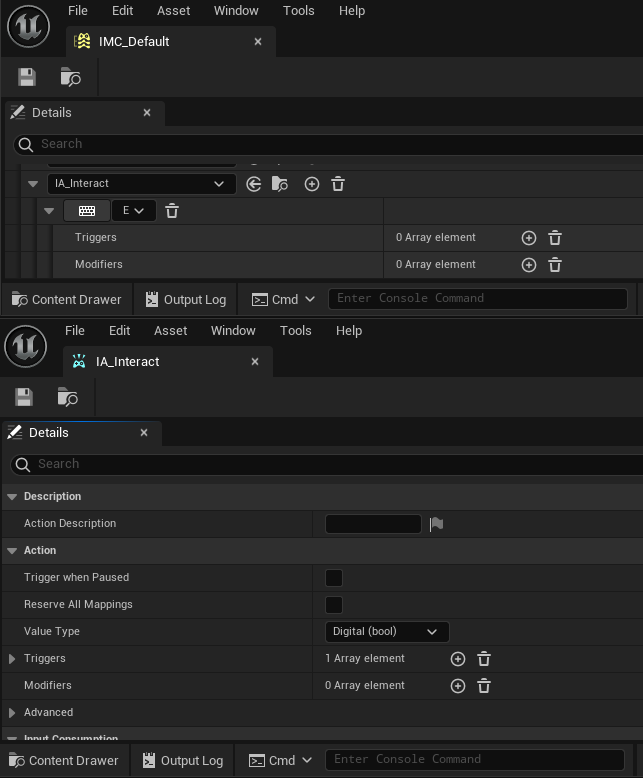Viewport: 643px width, 778px height.
Task: Clear Triggers array in IA_Interact details
Action: click(x=484, y=659)
